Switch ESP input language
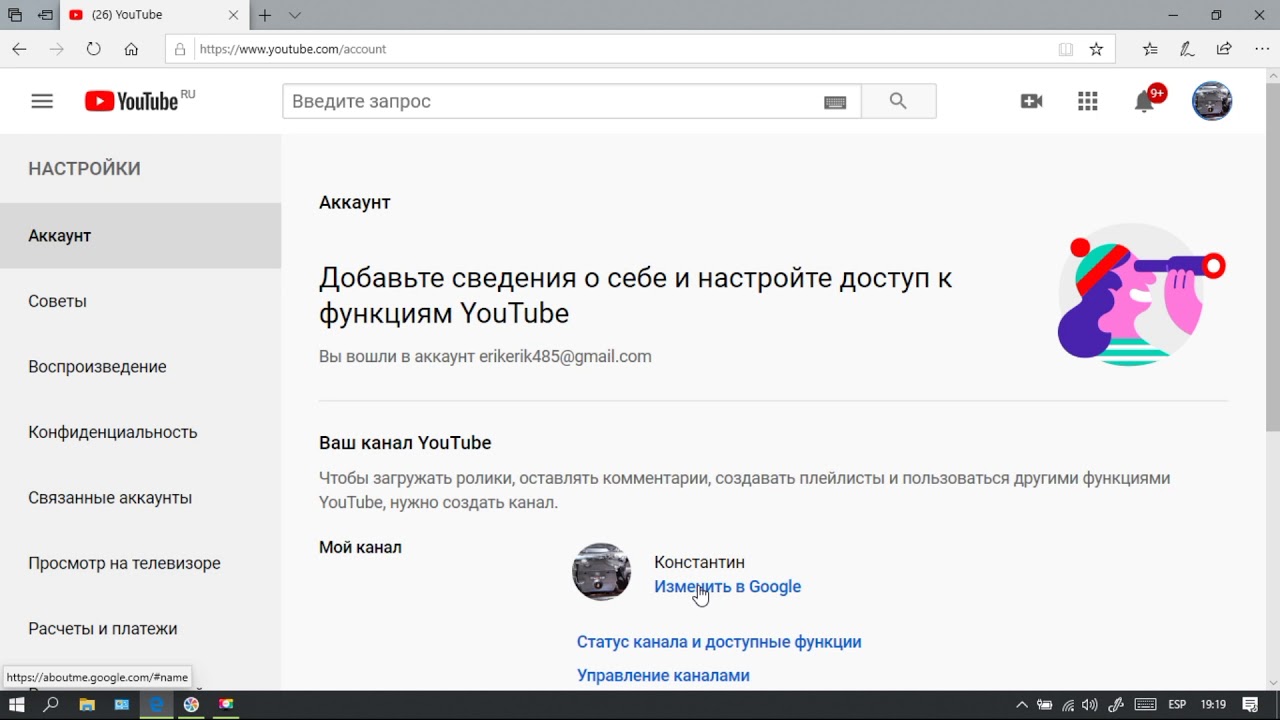 coord(1177,704)
